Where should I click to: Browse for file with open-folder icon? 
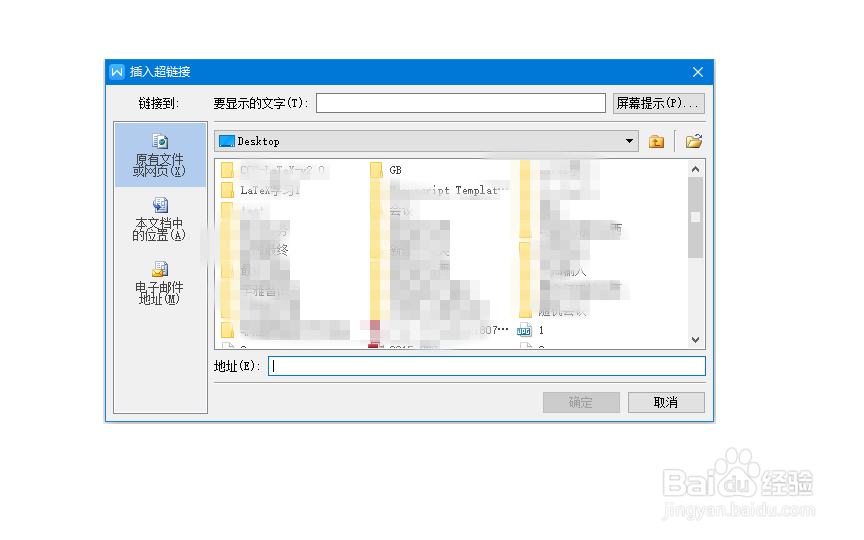click(693, 142)
